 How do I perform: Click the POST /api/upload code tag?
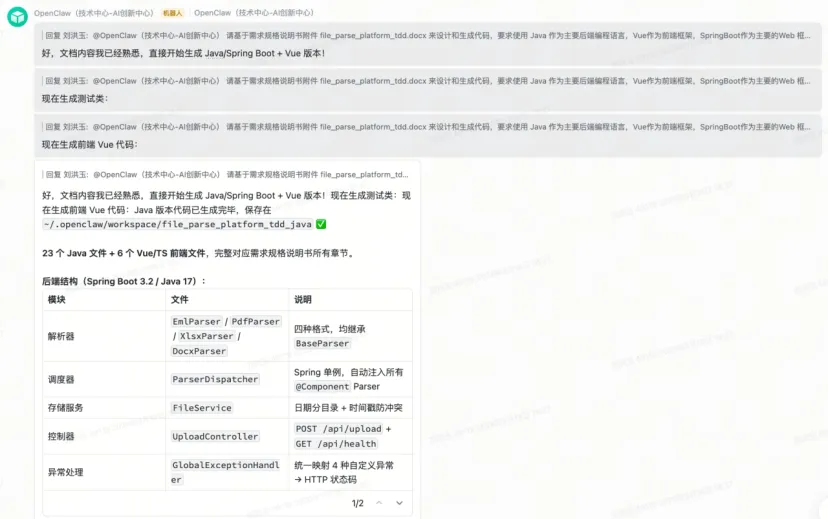pyautogui.click(x=338, y=429)
